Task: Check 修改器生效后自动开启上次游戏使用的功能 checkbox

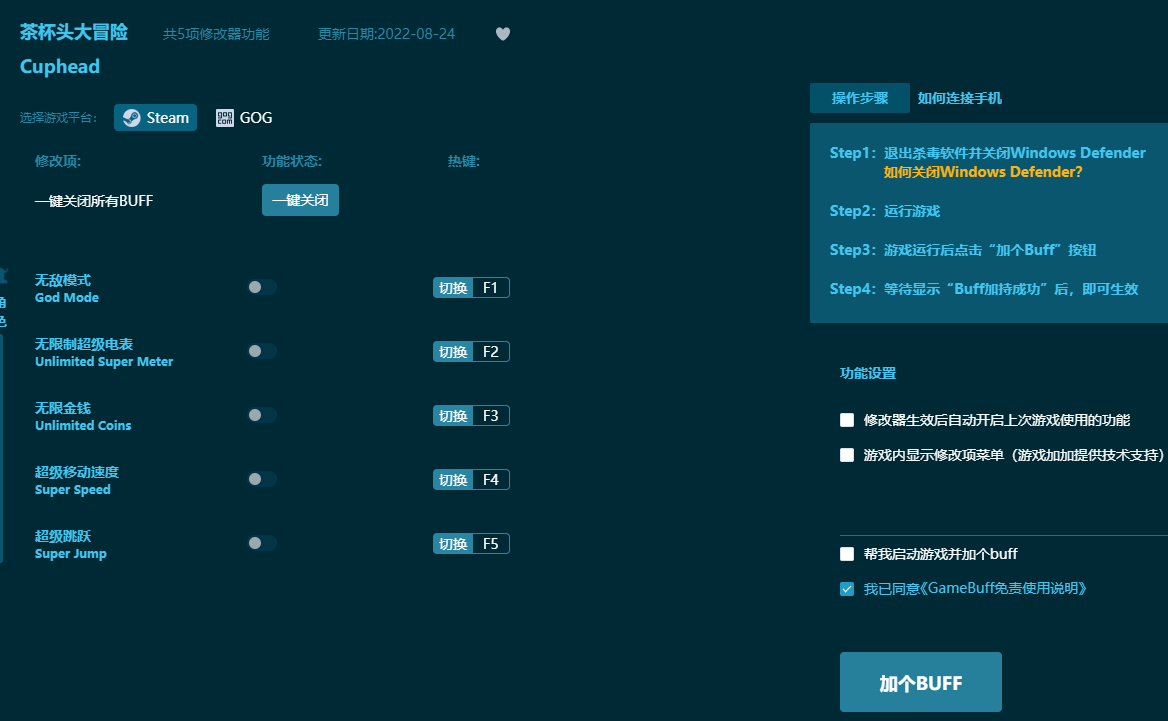Action: [x=847, y=420]
